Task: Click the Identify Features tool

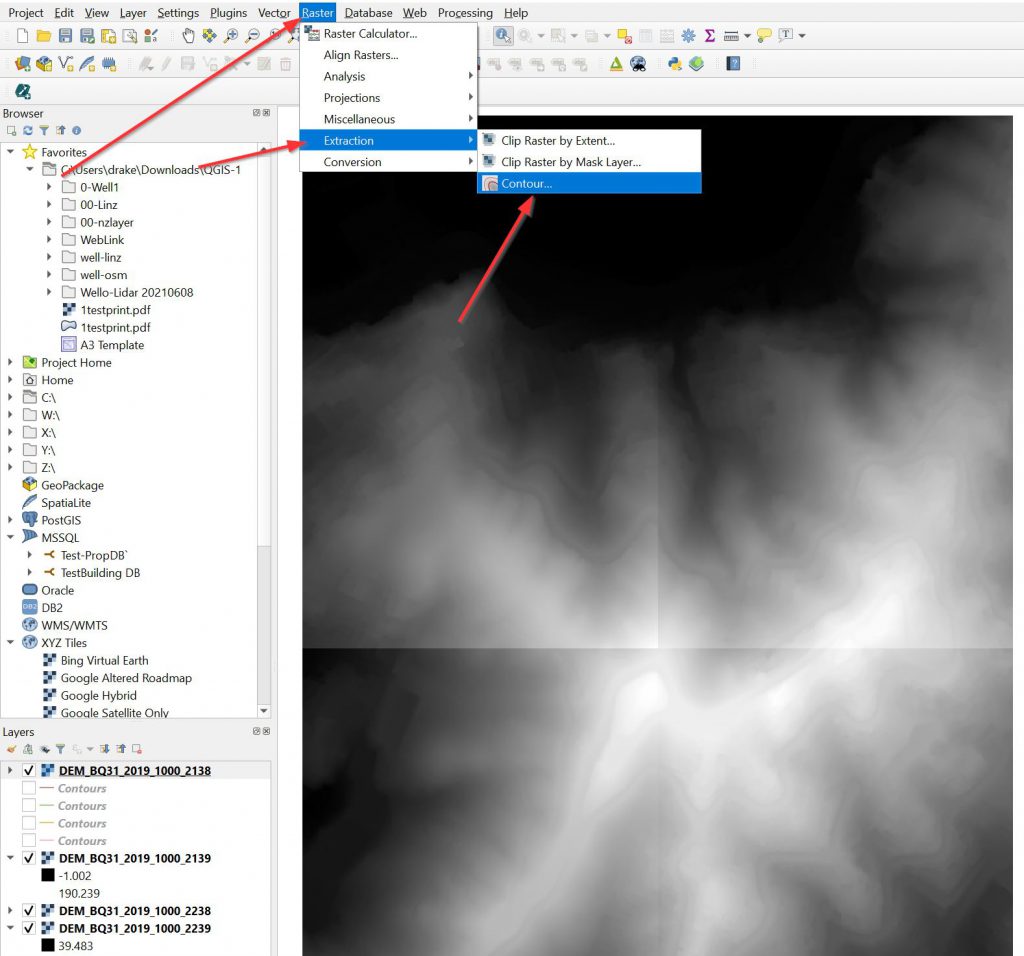Action: point(503,36)
